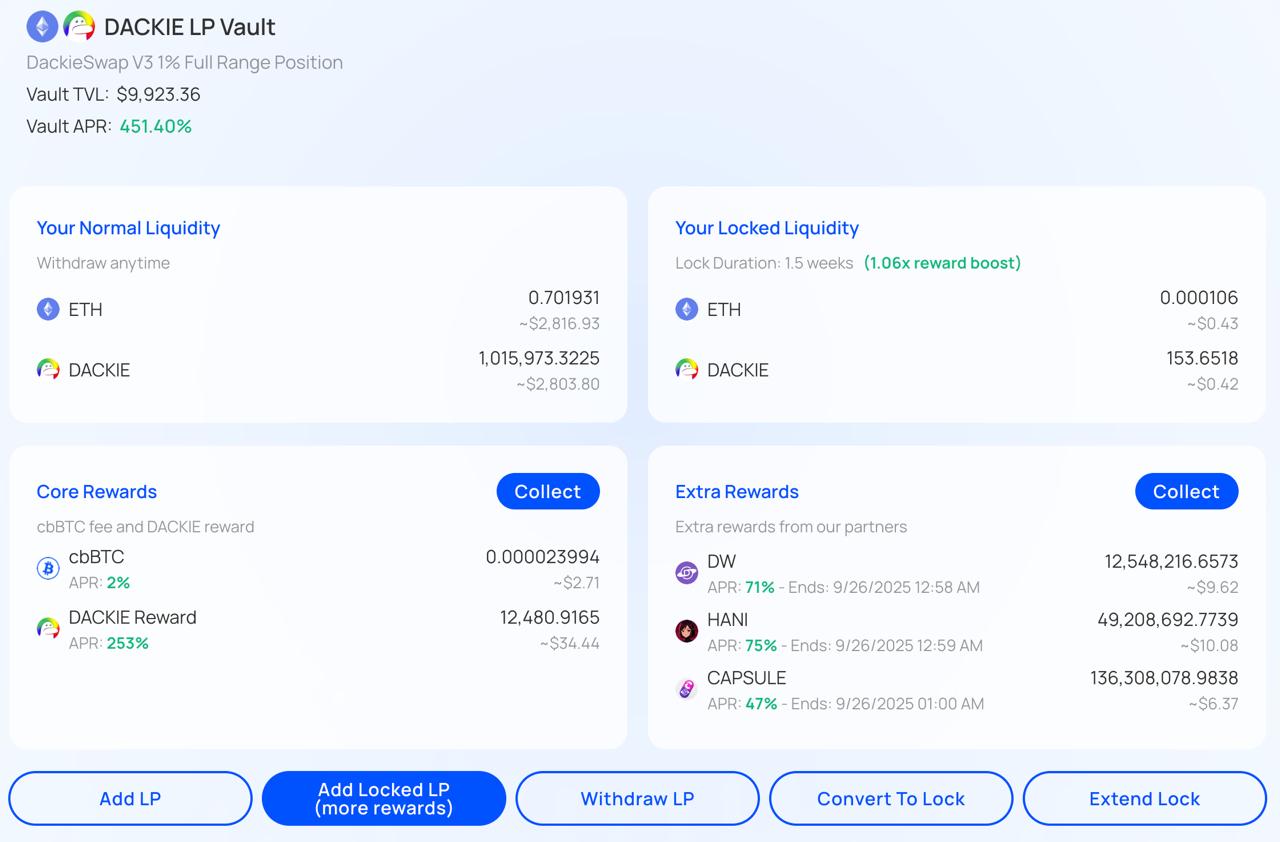Screen dimensions: 1280x842
Task: Click the DW partner token icon
Action: (x=686, y=573)
